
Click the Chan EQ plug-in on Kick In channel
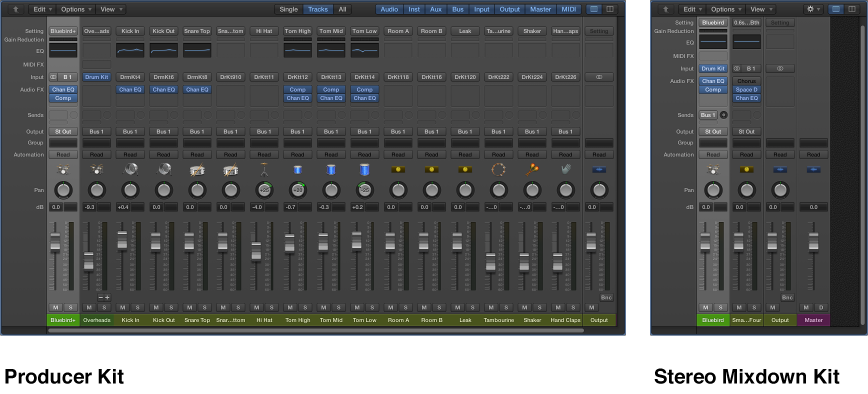tap(130, 90)
